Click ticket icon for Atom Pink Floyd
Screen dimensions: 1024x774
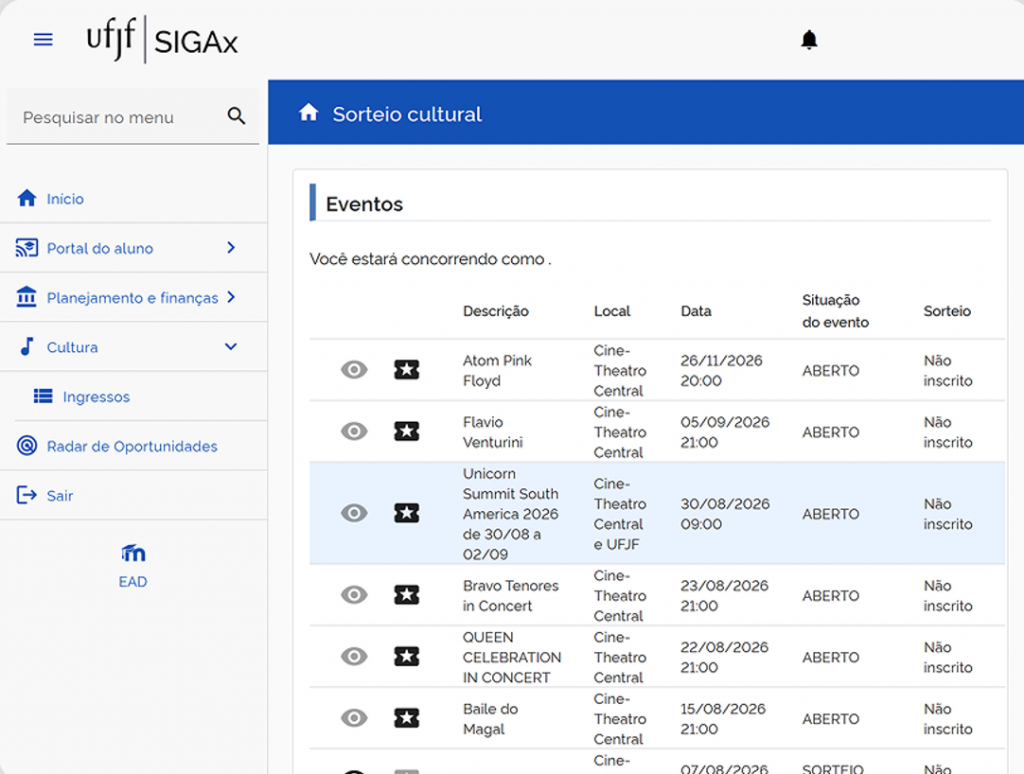407,370
